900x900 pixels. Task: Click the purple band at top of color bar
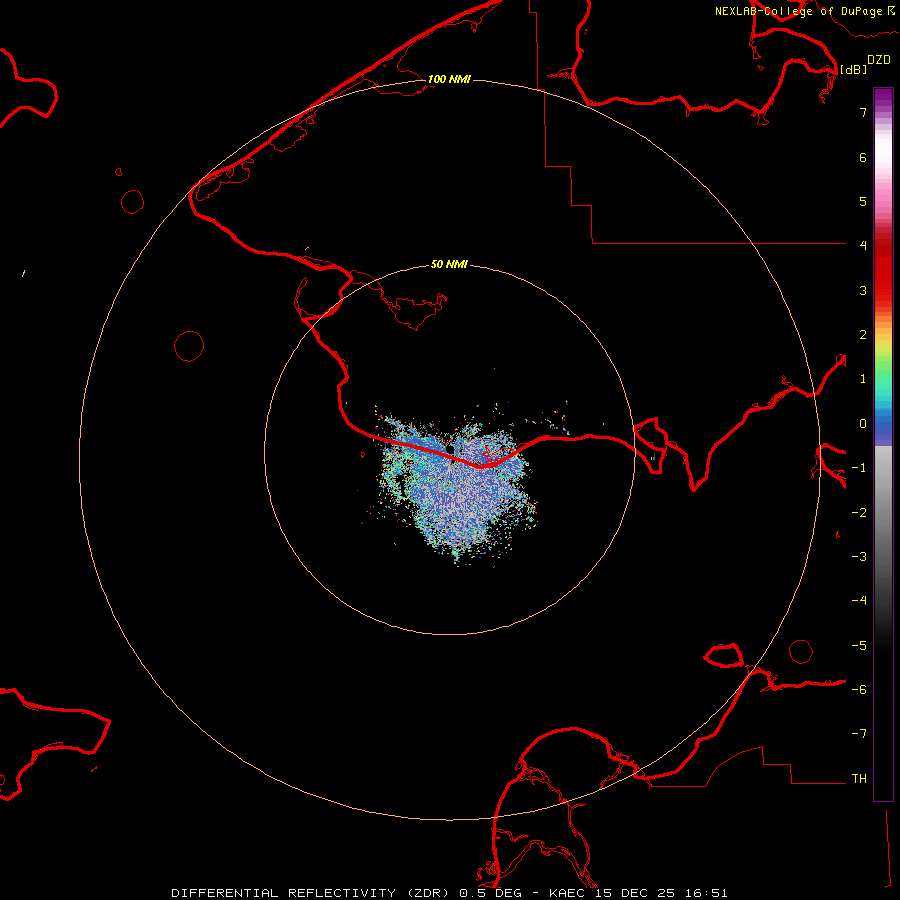pyautogui.click(x=883, y=99)
